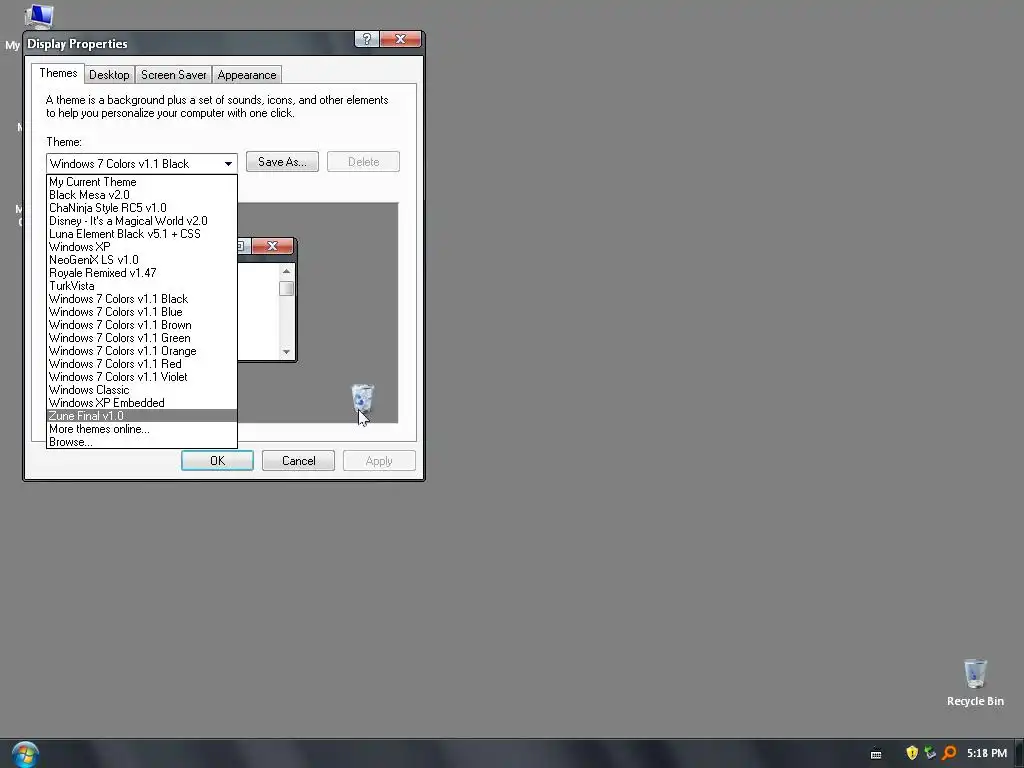Open the Start menu orb
This screenshot has width=1024, height=768.
25,755
